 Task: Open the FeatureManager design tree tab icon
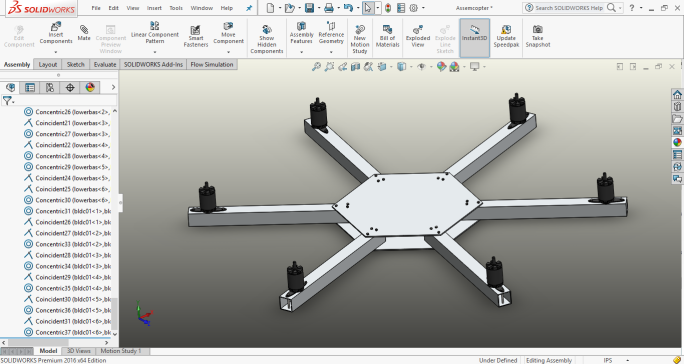click(10, 87)
